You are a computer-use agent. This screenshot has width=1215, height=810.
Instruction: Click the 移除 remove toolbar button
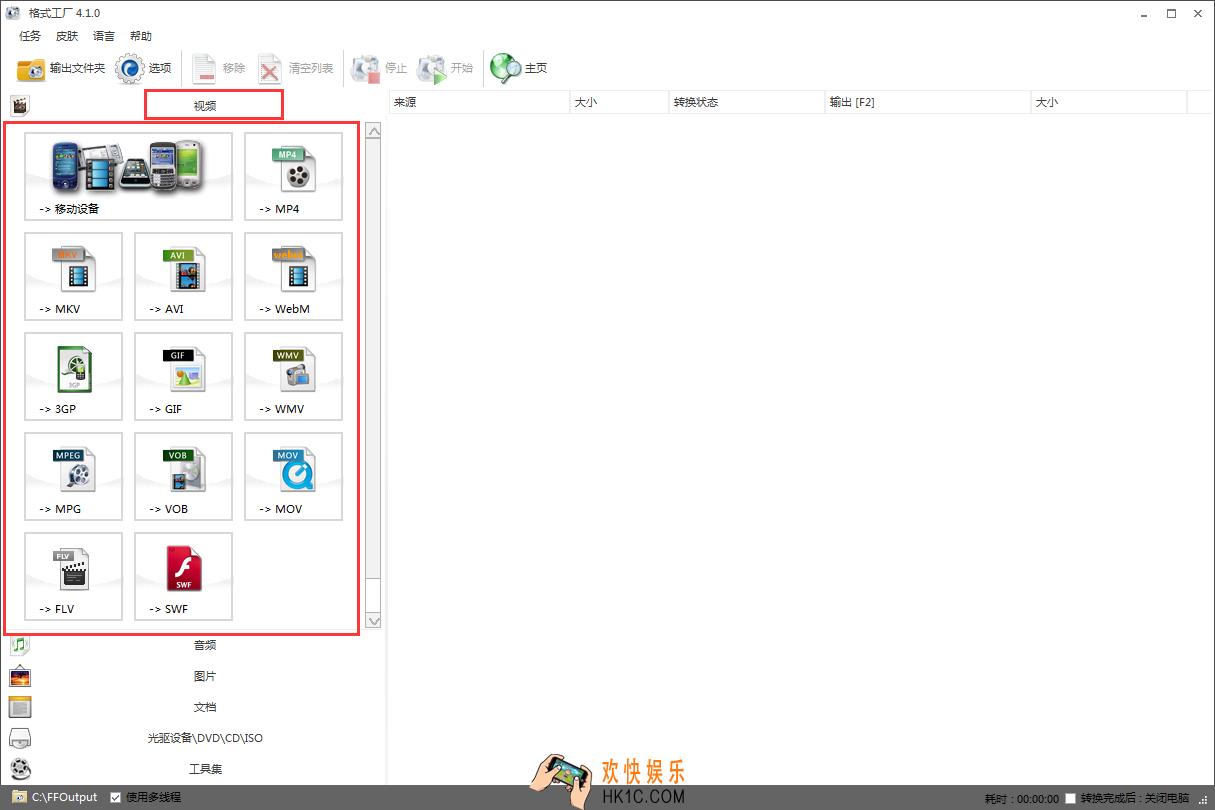(x=218, y=68)
